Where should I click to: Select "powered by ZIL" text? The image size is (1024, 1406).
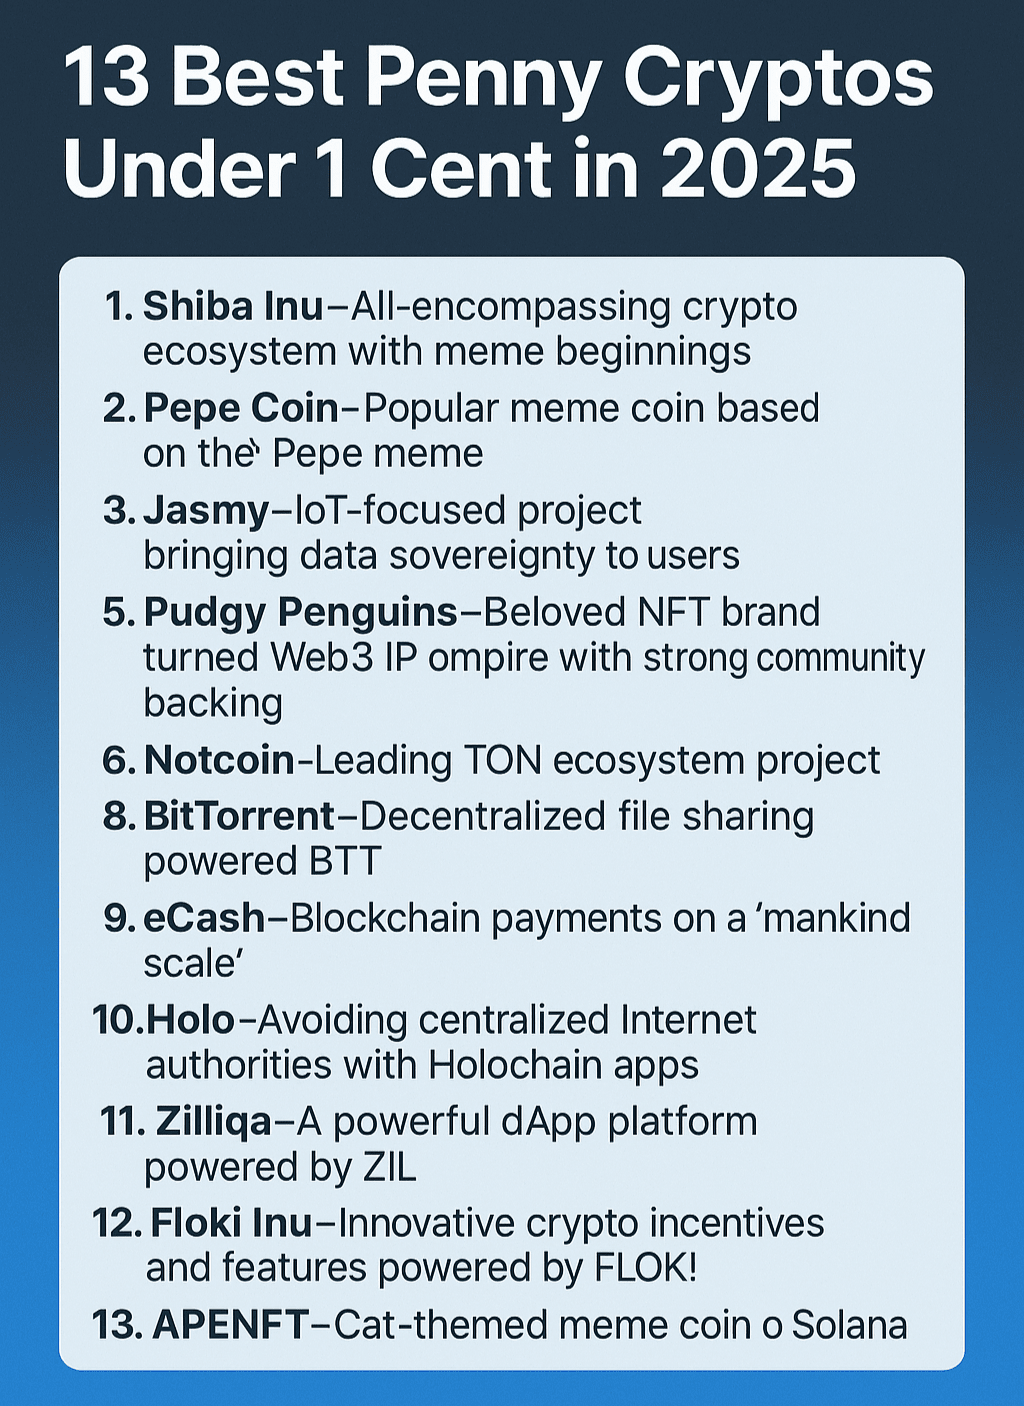[280, 1167]
